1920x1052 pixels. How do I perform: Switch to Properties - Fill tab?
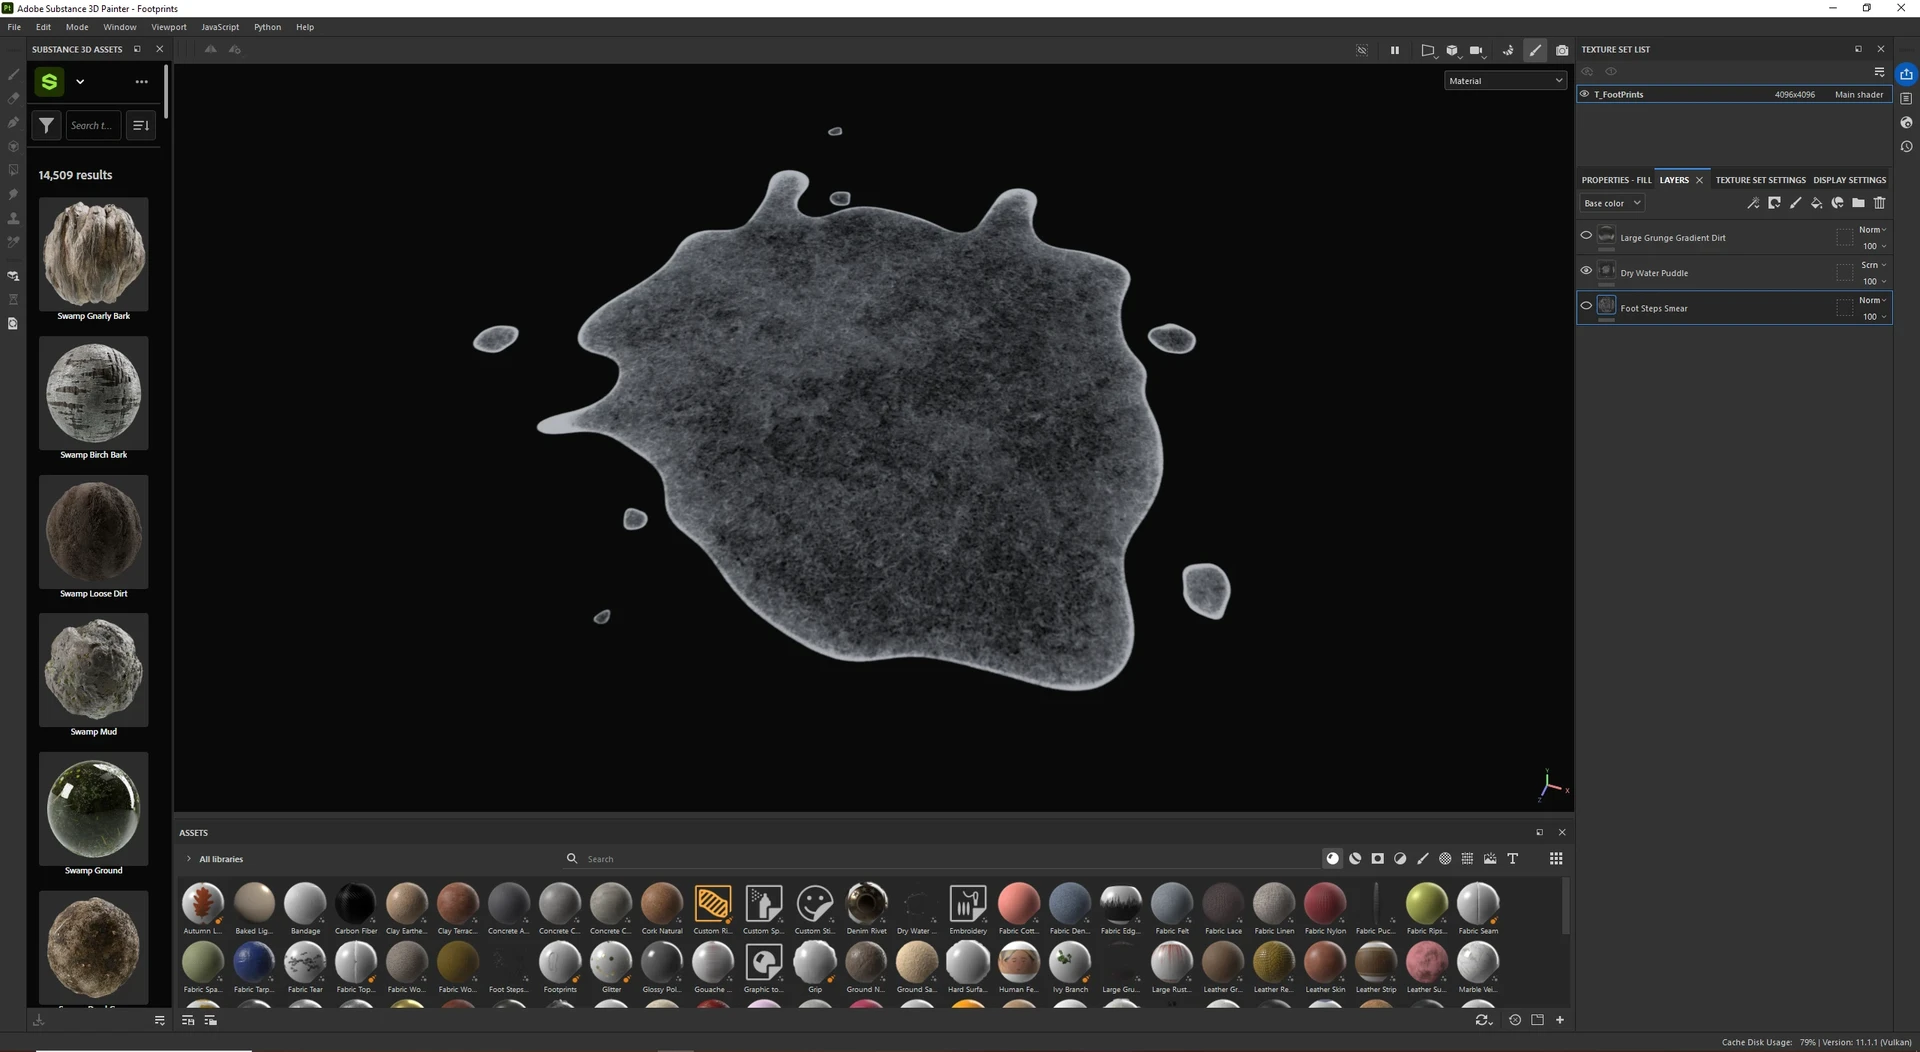click(1616, 180)
